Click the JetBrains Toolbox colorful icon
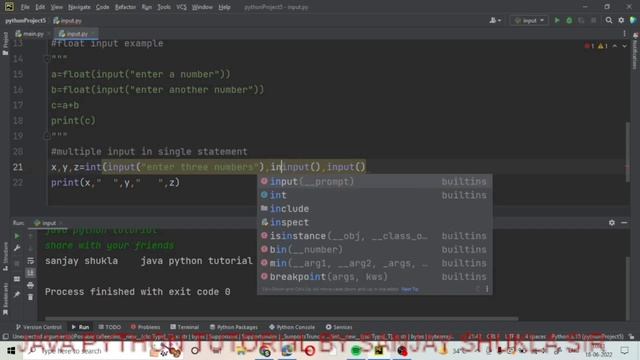The width and height of the screenshot is (640, 360). [633, 20]
